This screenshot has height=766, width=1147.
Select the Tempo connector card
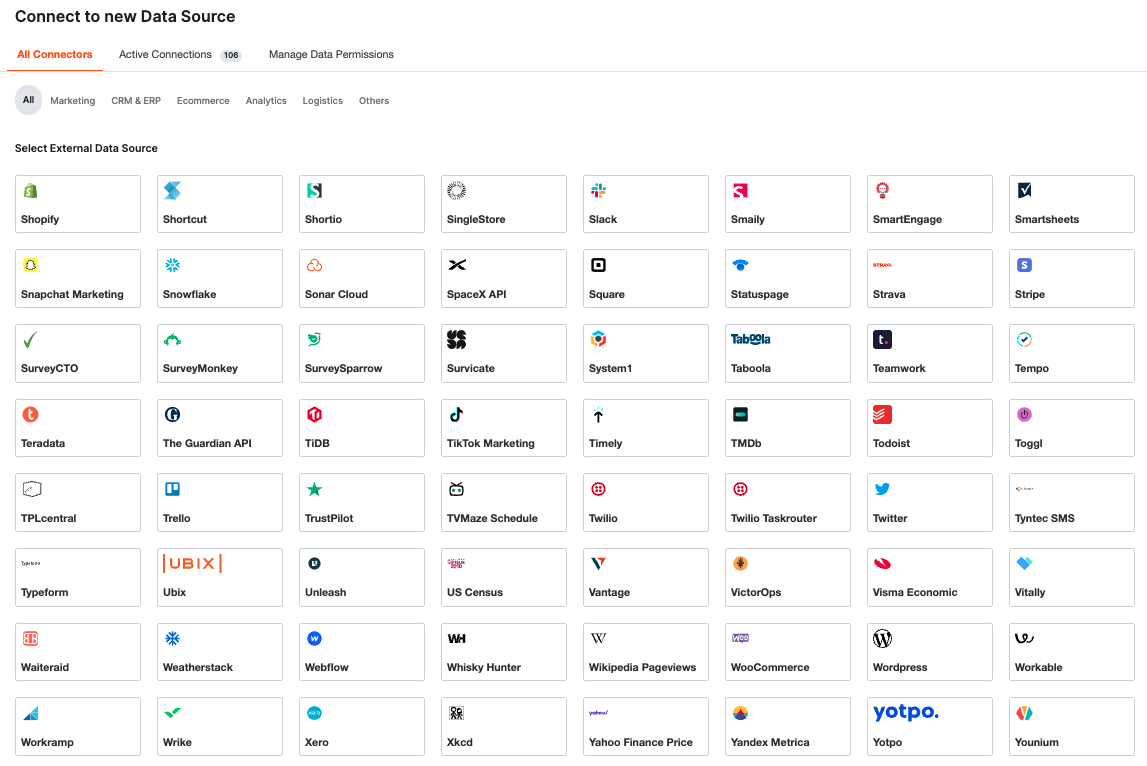[x=1071, y=353]
